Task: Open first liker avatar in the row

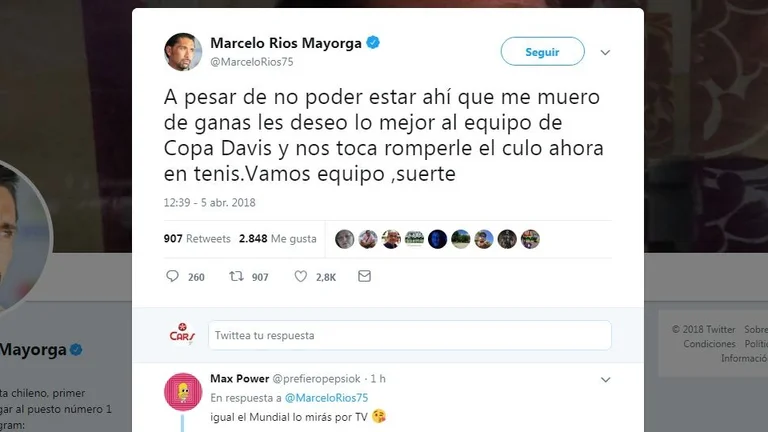Action: [344, 239]
